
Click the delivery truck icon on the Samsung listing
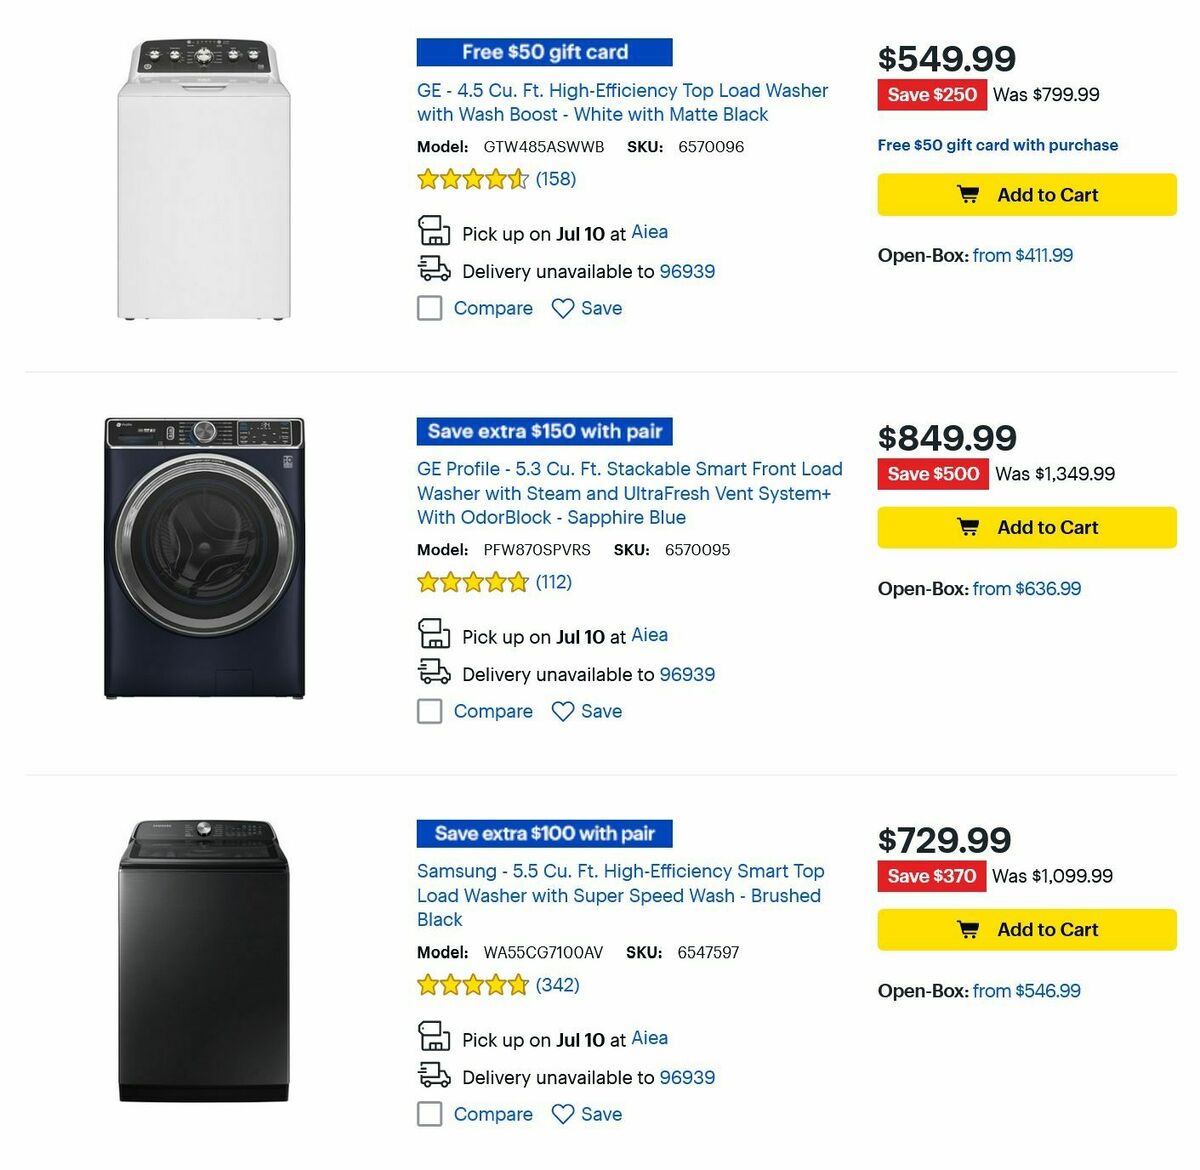coord(434,1075)
